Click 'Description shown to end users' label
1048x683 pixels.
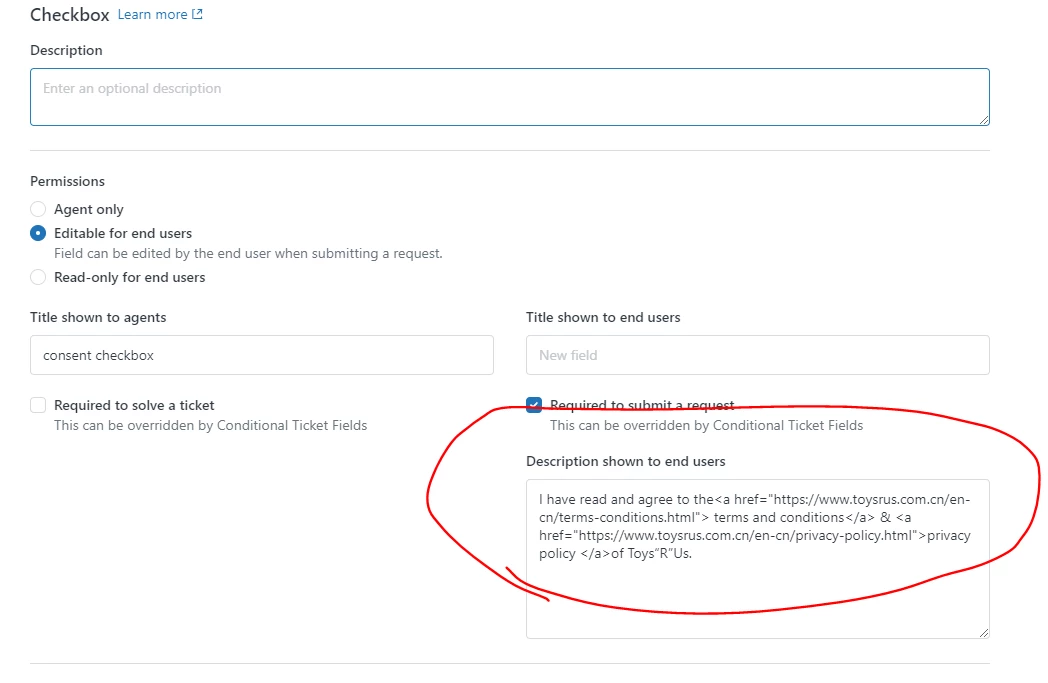pyautogui.click(x=626, y=461)
